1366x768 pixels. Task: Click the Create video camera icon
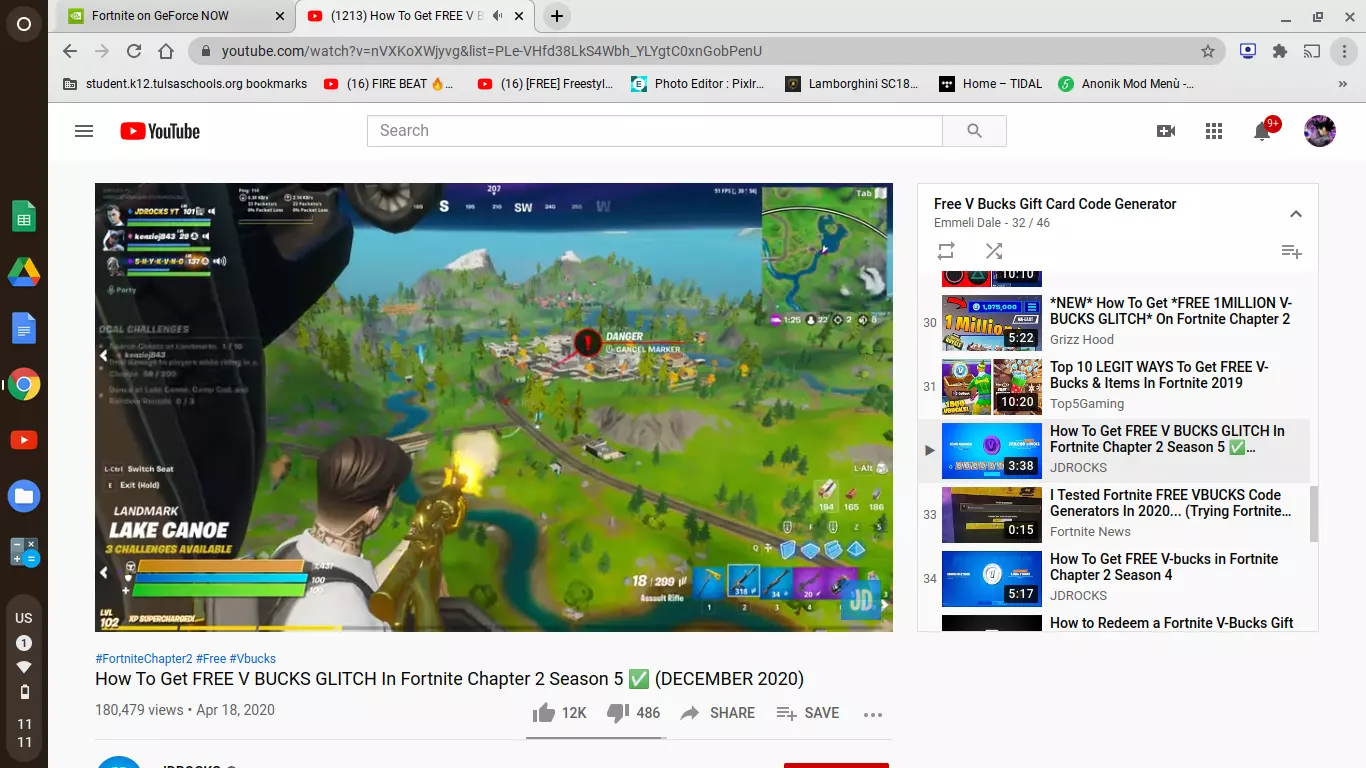pos(1166,131)
